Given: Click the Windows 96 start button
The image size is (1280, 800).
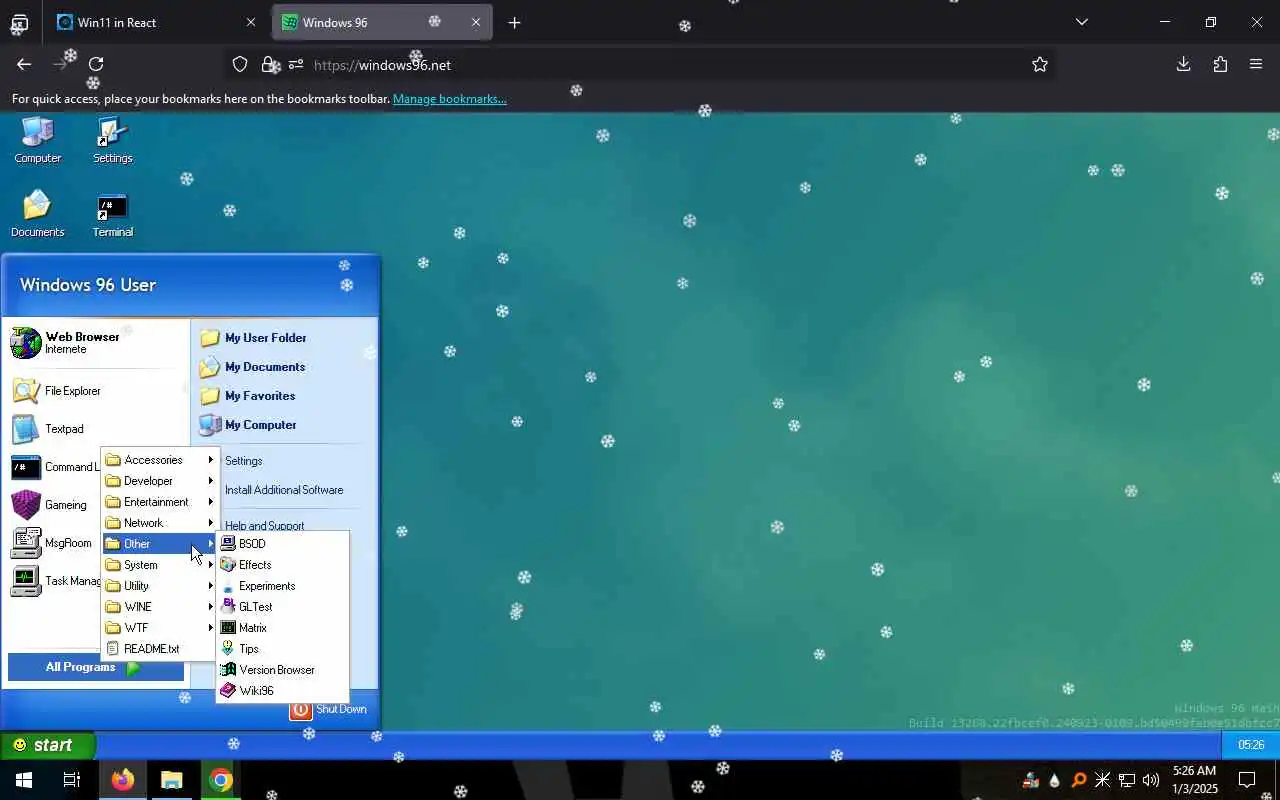Looking at the screenshot, I should click(x=47, y=745).
